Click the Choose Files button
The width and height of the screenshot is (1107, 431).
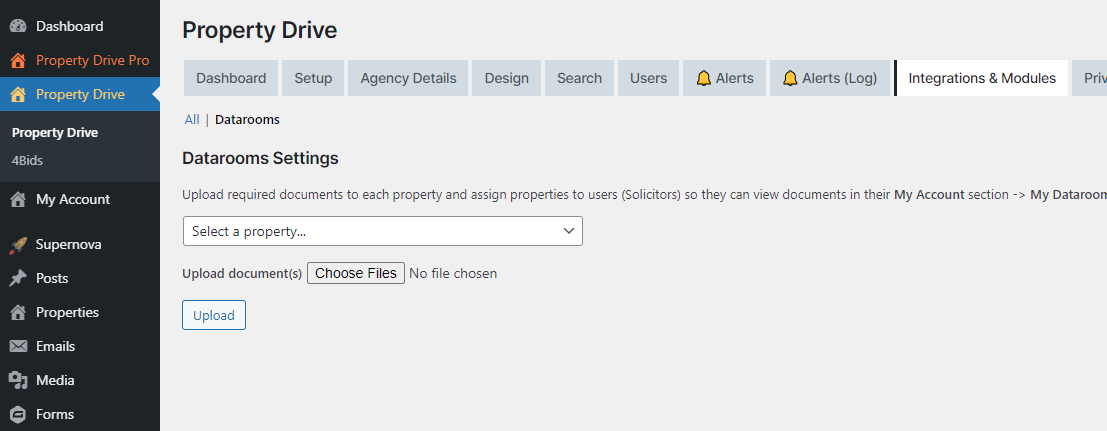pos(356,273)
